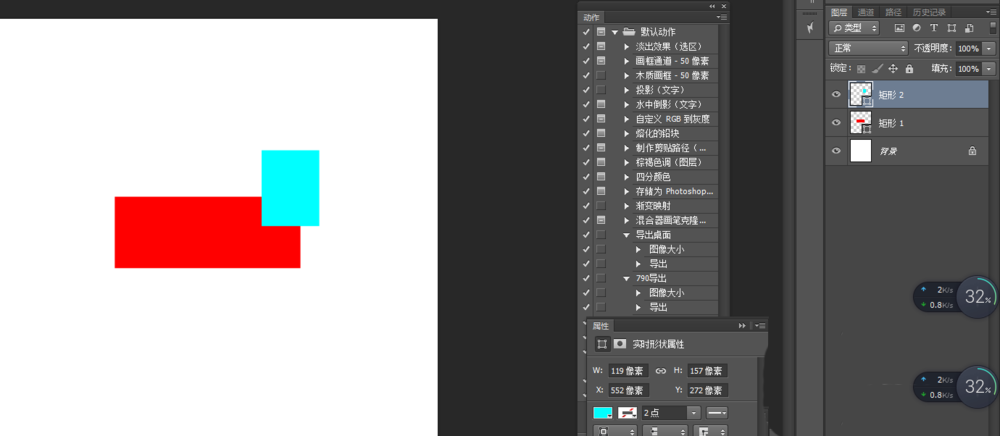Switch to the 历史记录 tab

pyautogui.click(x=929, y=12)
